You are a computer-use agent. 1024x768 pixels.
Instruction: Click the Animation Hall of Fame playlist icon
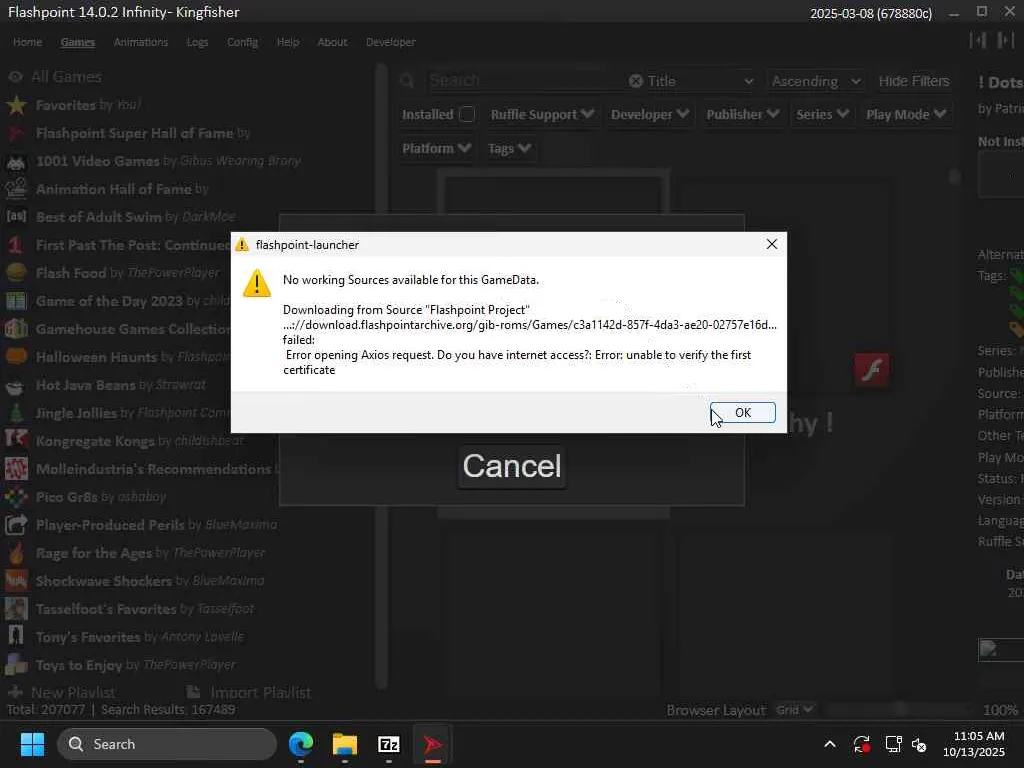16,189
